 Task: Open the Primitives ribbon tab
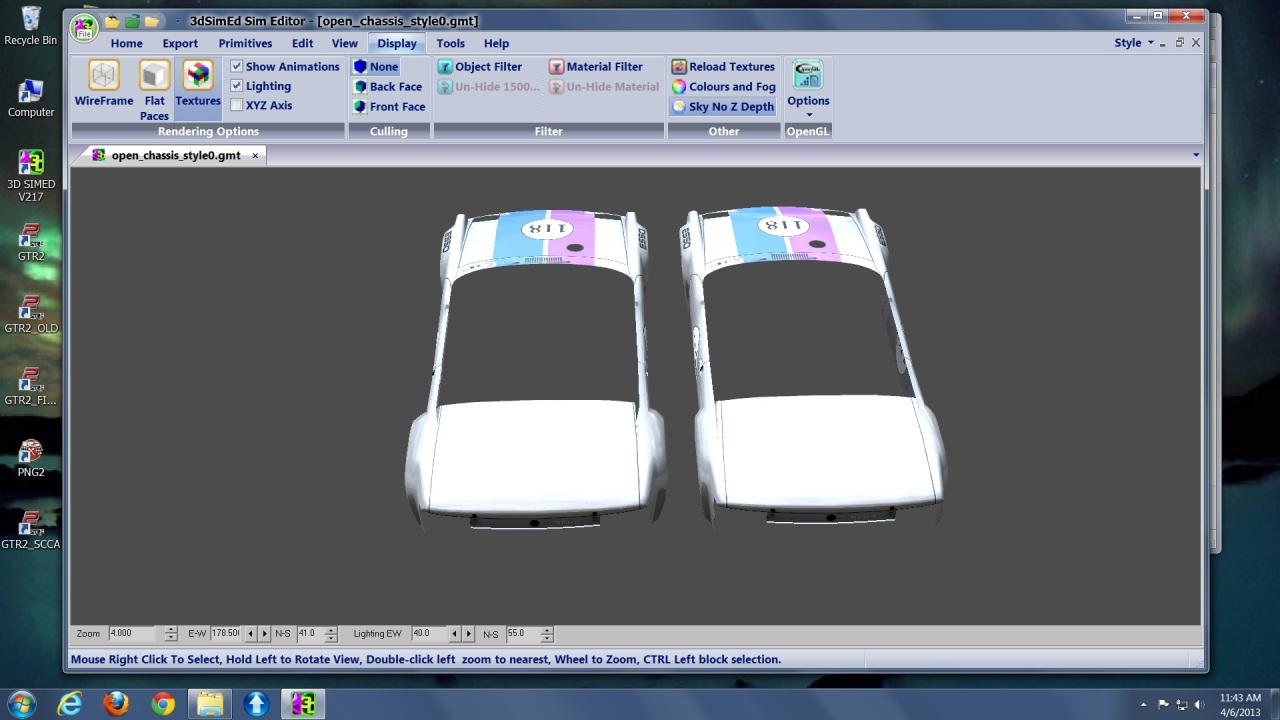[x=245, y=43]
